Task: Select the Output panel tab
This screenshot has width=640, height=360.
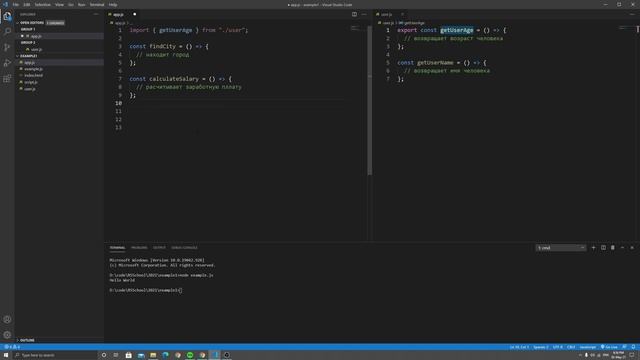Action: click(159, 248)
